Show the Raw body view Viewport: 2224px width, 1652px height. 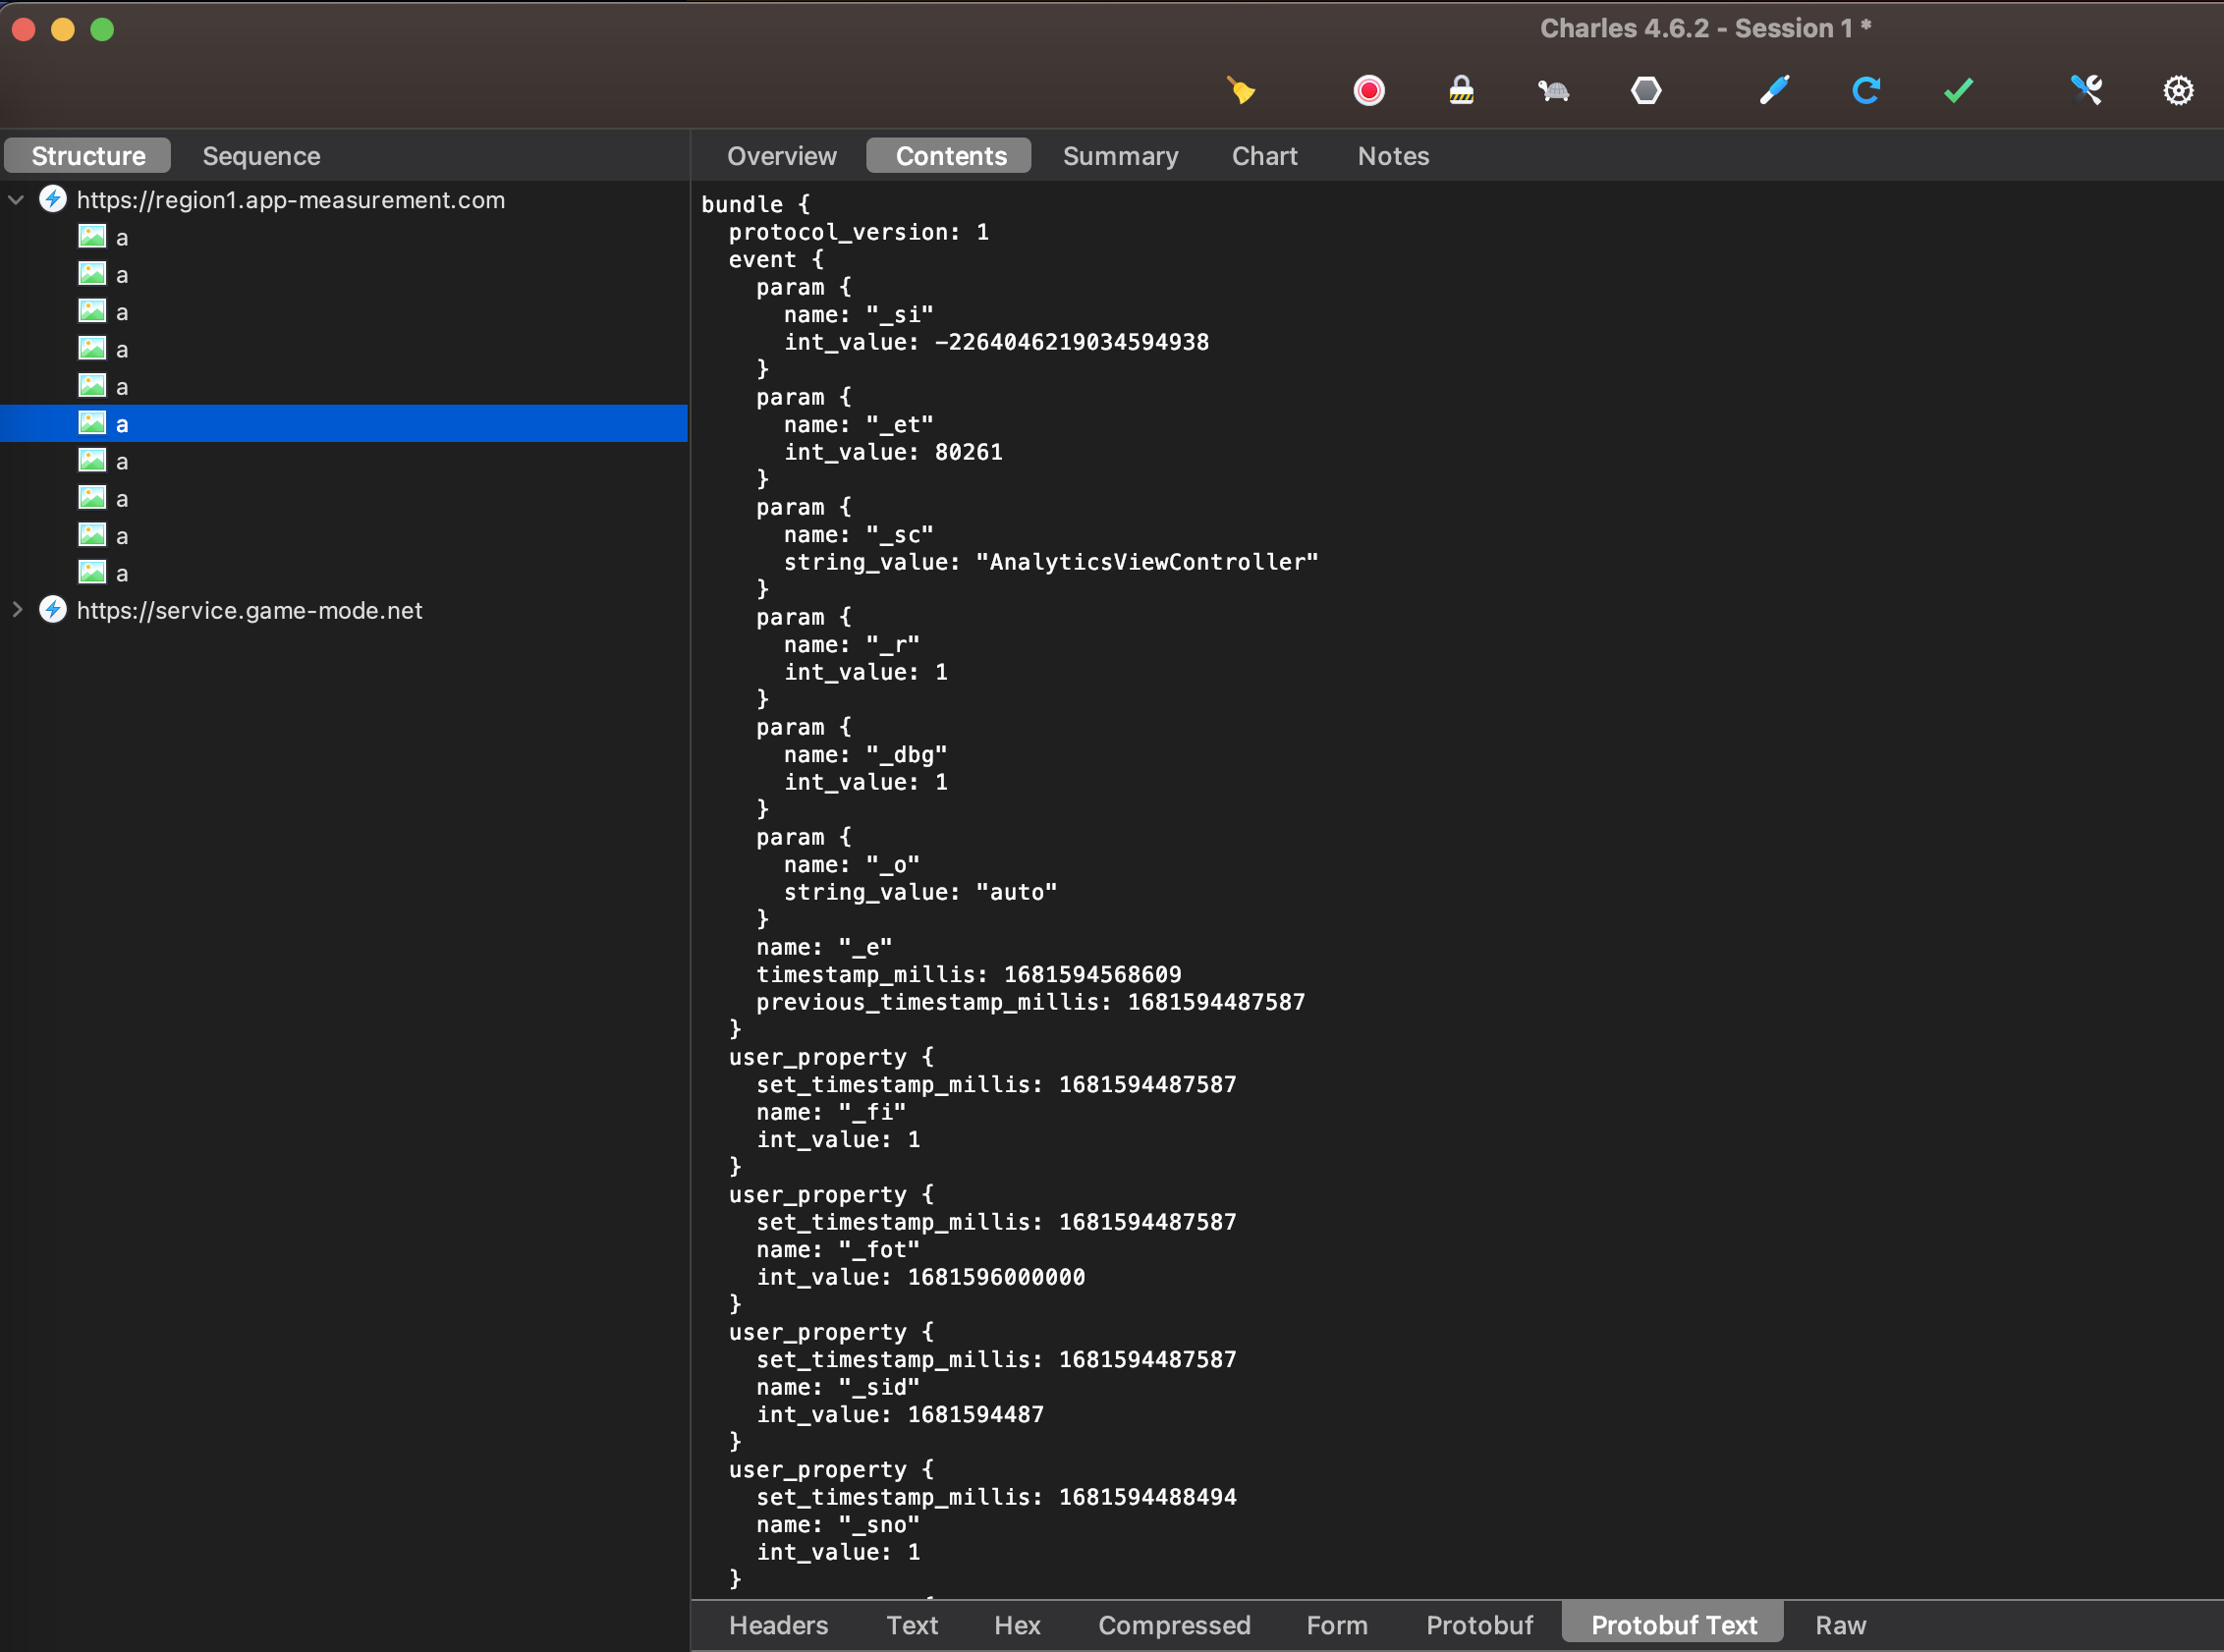click(x=1840, y=1625)
